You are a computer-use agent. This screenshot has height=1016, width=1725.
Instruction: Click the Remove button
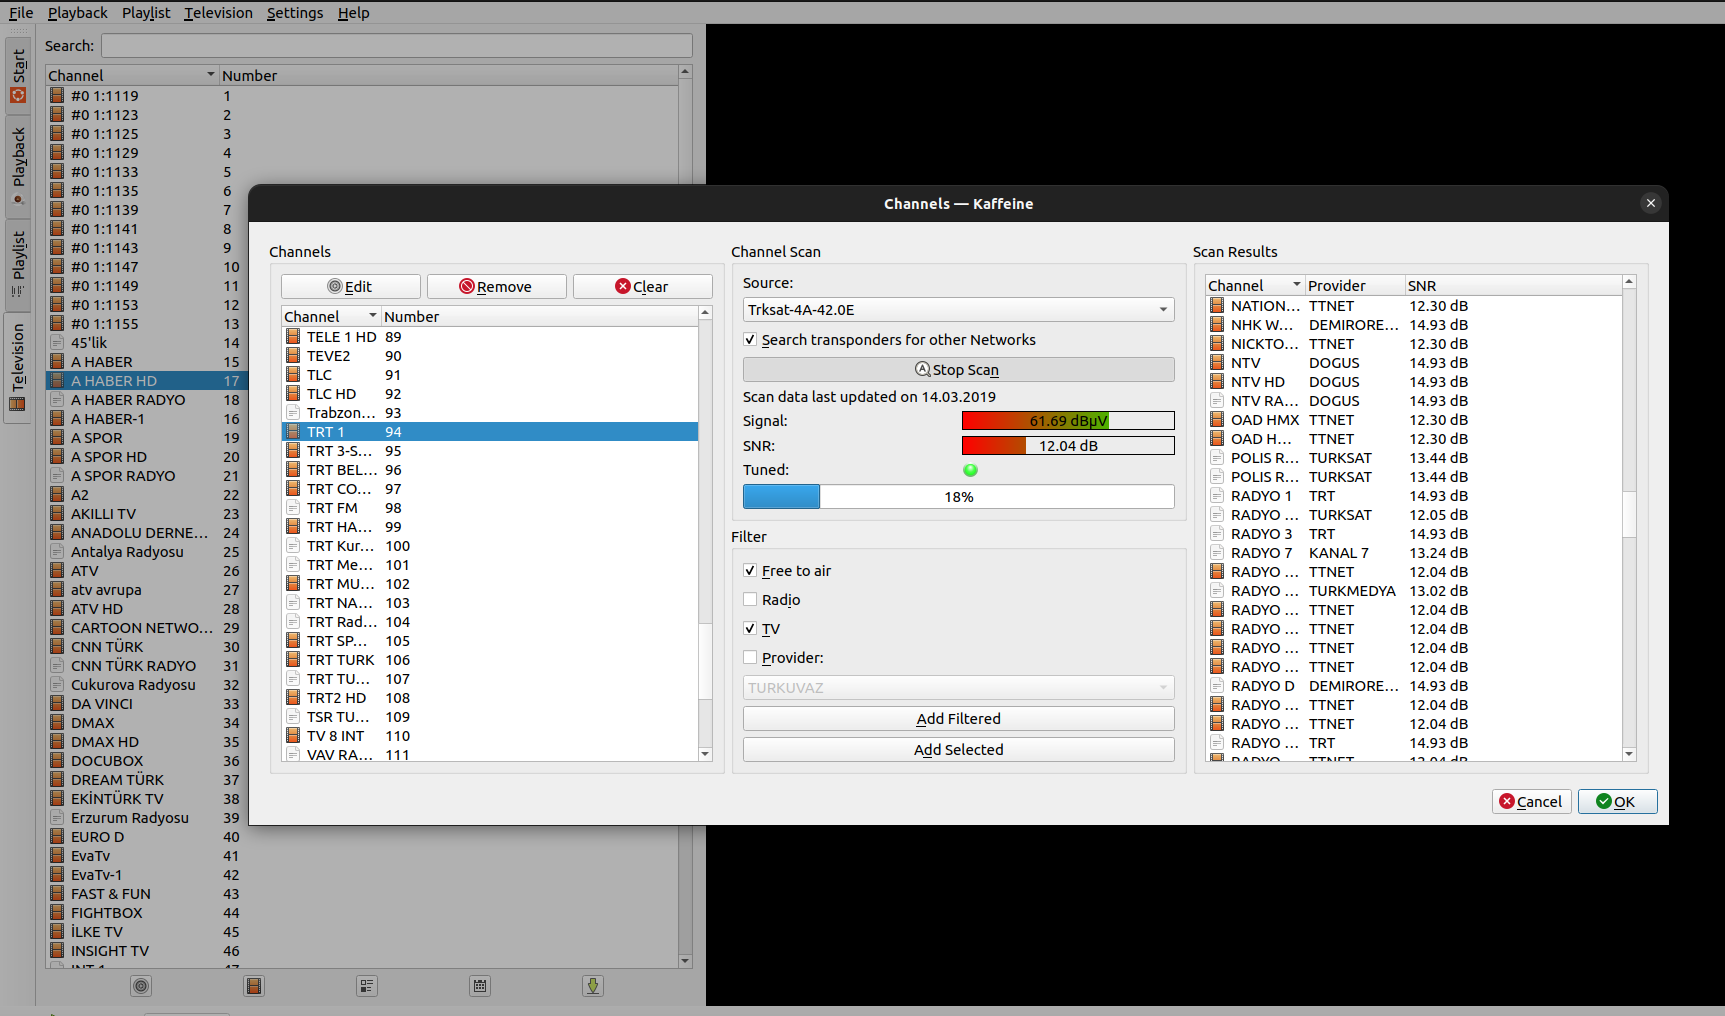pyautogui.click(x=497, y=287)
